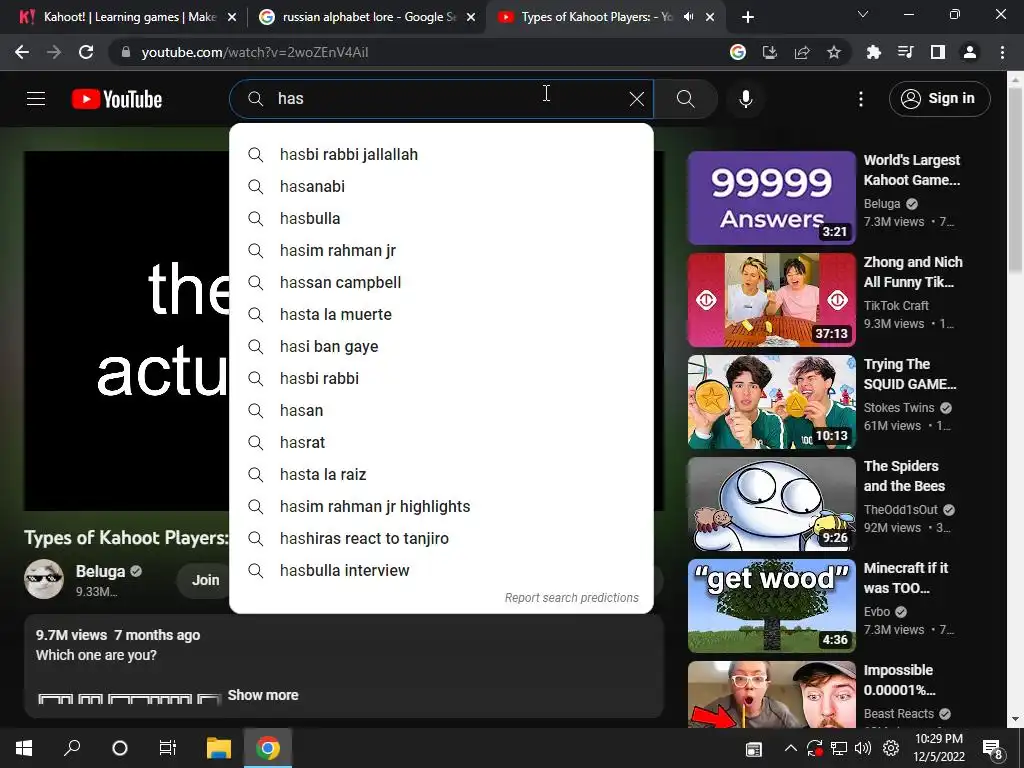Screen dimensions: 1024x768
Task: Toggle Chrome side panel
Action: point(938,52)
